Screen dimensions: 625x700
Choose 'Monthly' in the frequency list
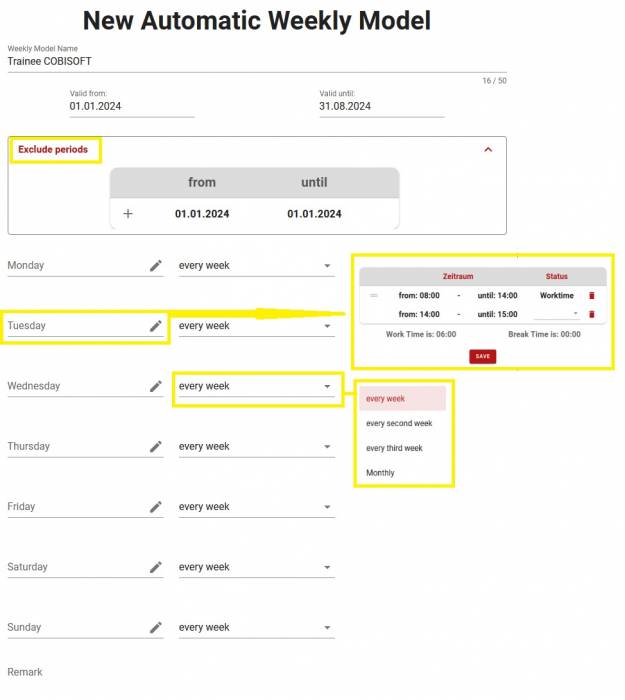click(381, 473)
